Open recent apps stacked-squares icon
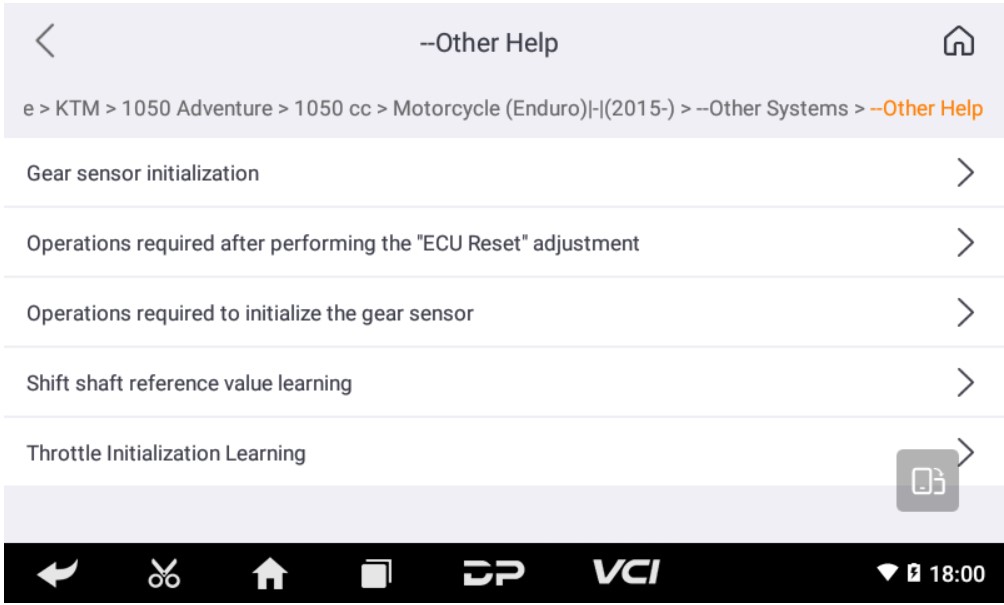Viewport: 1004px width, 605px height. (375, 574)
